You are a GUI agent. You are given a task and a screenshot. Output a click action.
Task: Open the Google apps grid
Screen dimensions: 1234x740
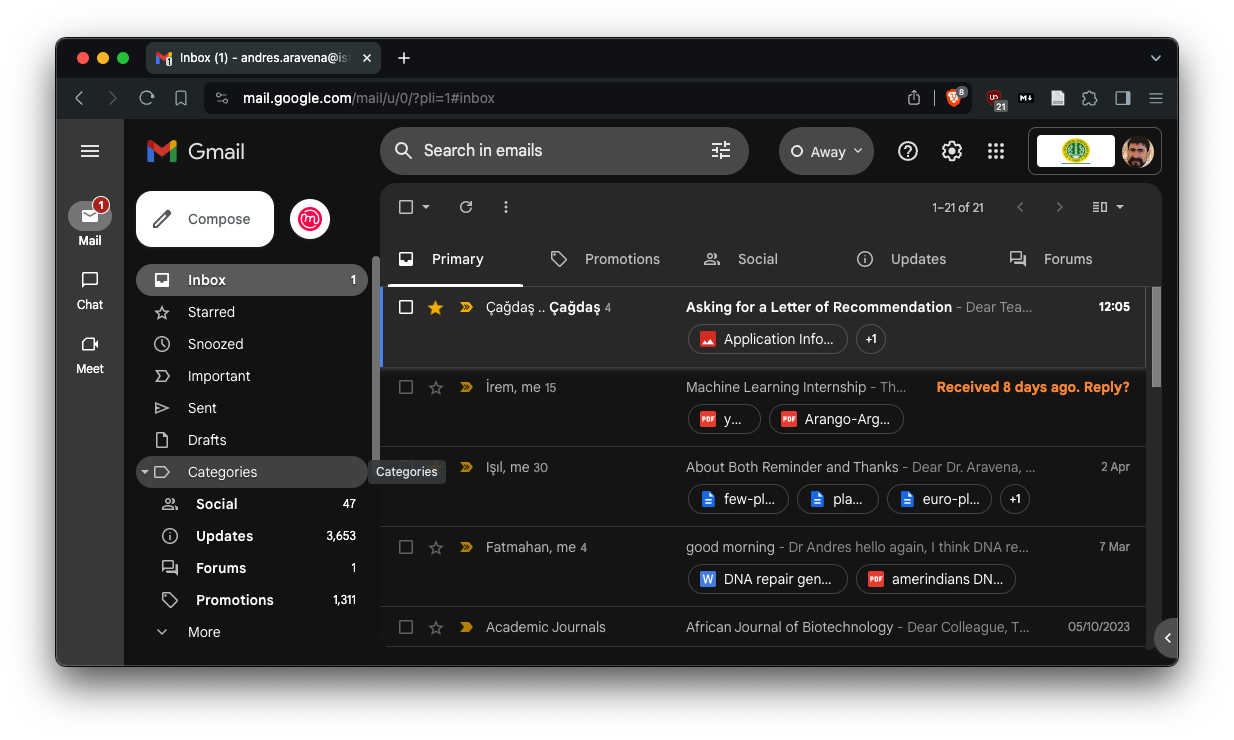[x=995, y=151]
